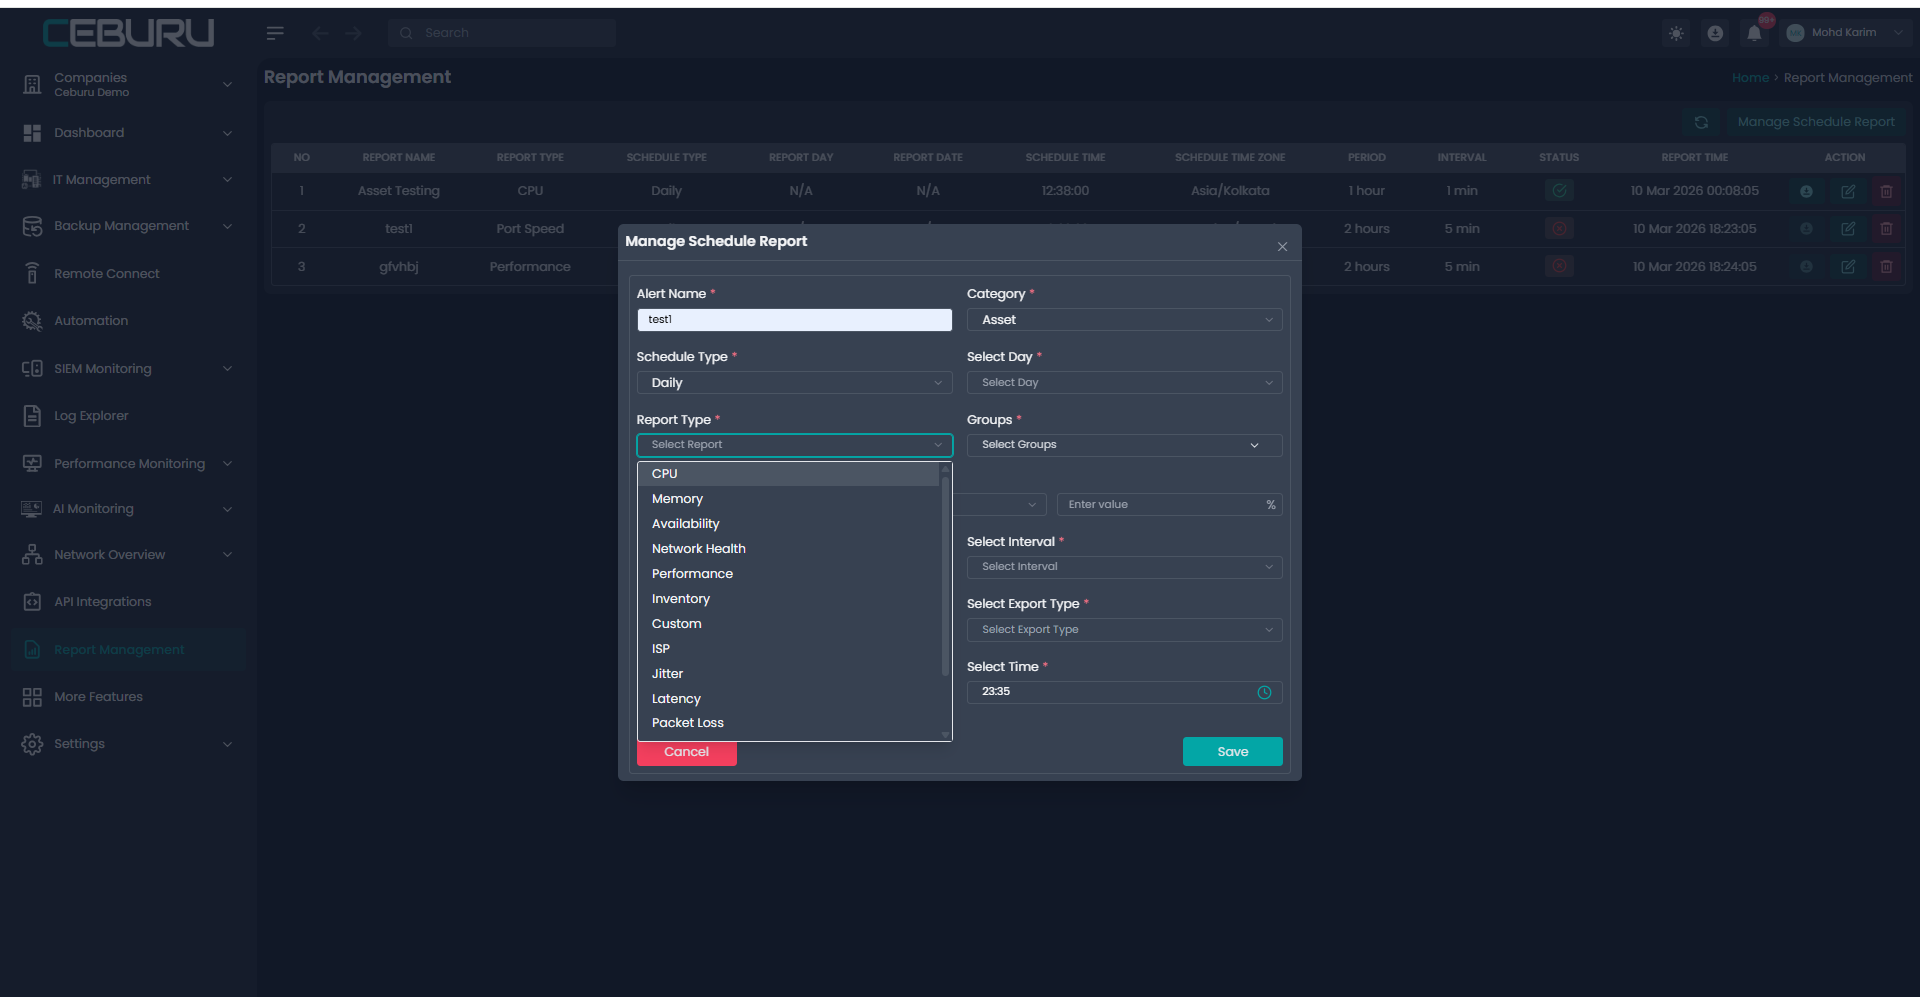Viewport: 1920px width, 997px height.
Task: Click the back navigation arrow
Action: point(320,33)
